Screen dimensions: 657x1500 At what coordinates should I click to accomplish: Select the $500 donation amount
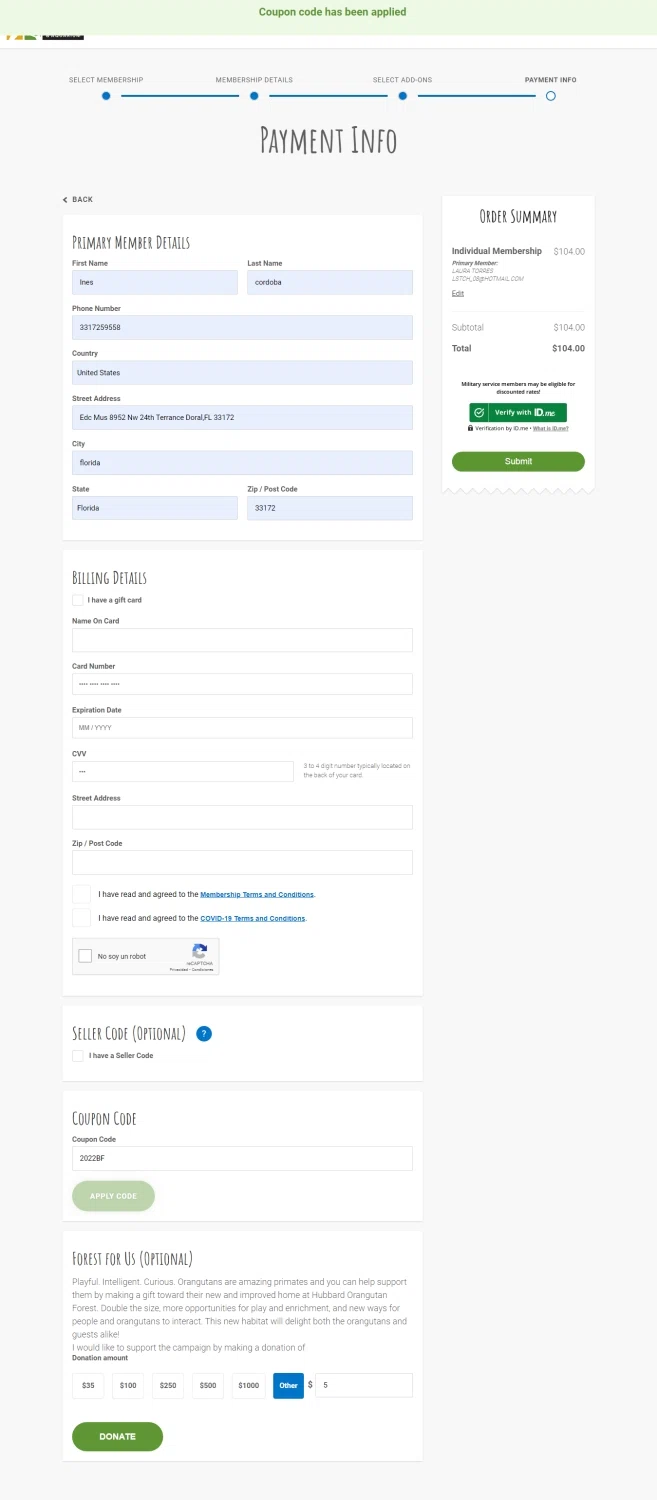coord(208,1385)
